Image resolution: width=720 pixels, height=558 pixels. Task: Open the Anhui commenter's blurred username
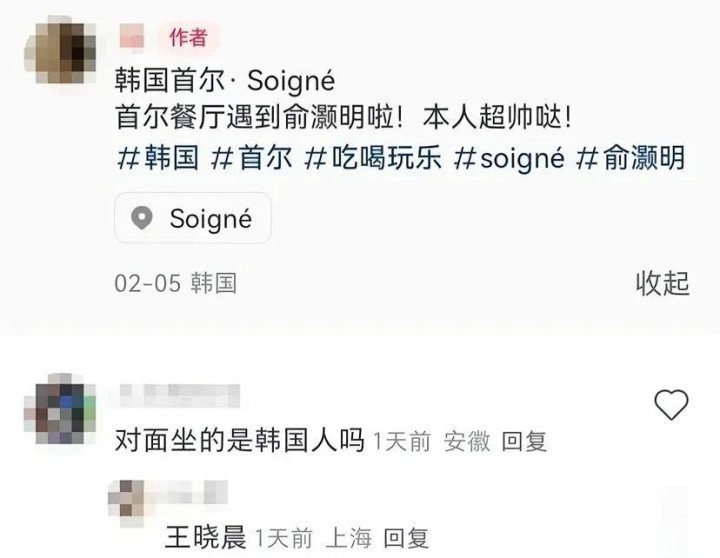click(x=180, y=395)
